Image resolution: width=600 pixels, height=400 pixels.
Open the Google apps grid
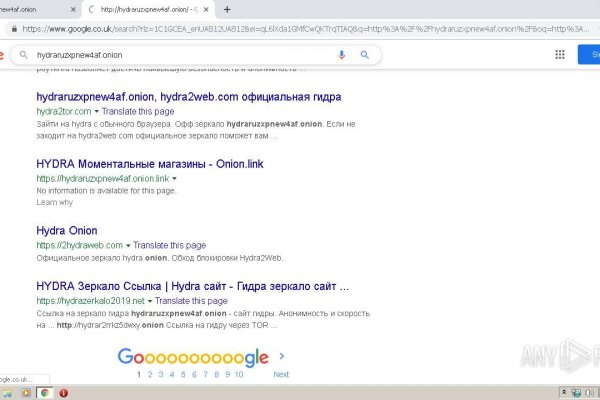click(x=559, y=55)
